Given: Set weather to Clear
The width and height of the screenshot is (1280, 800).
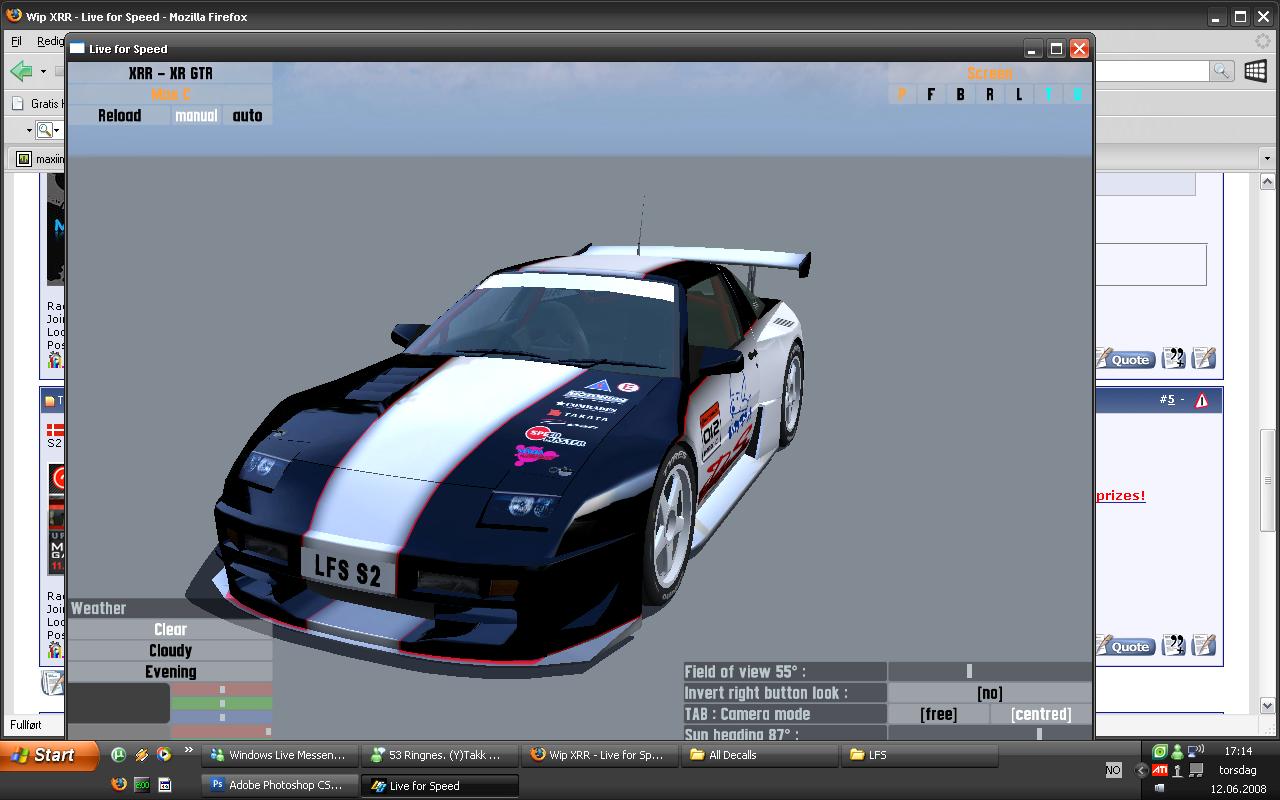Looking at the screenshot, I should coord(170,629).
